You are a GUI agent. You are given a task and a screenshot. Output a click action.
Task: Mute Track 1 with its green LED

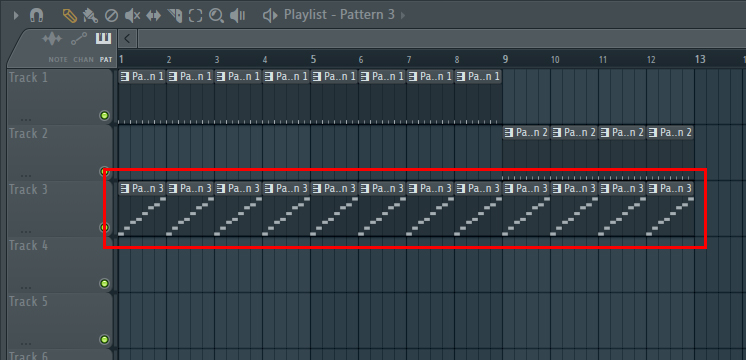point(104,116)
